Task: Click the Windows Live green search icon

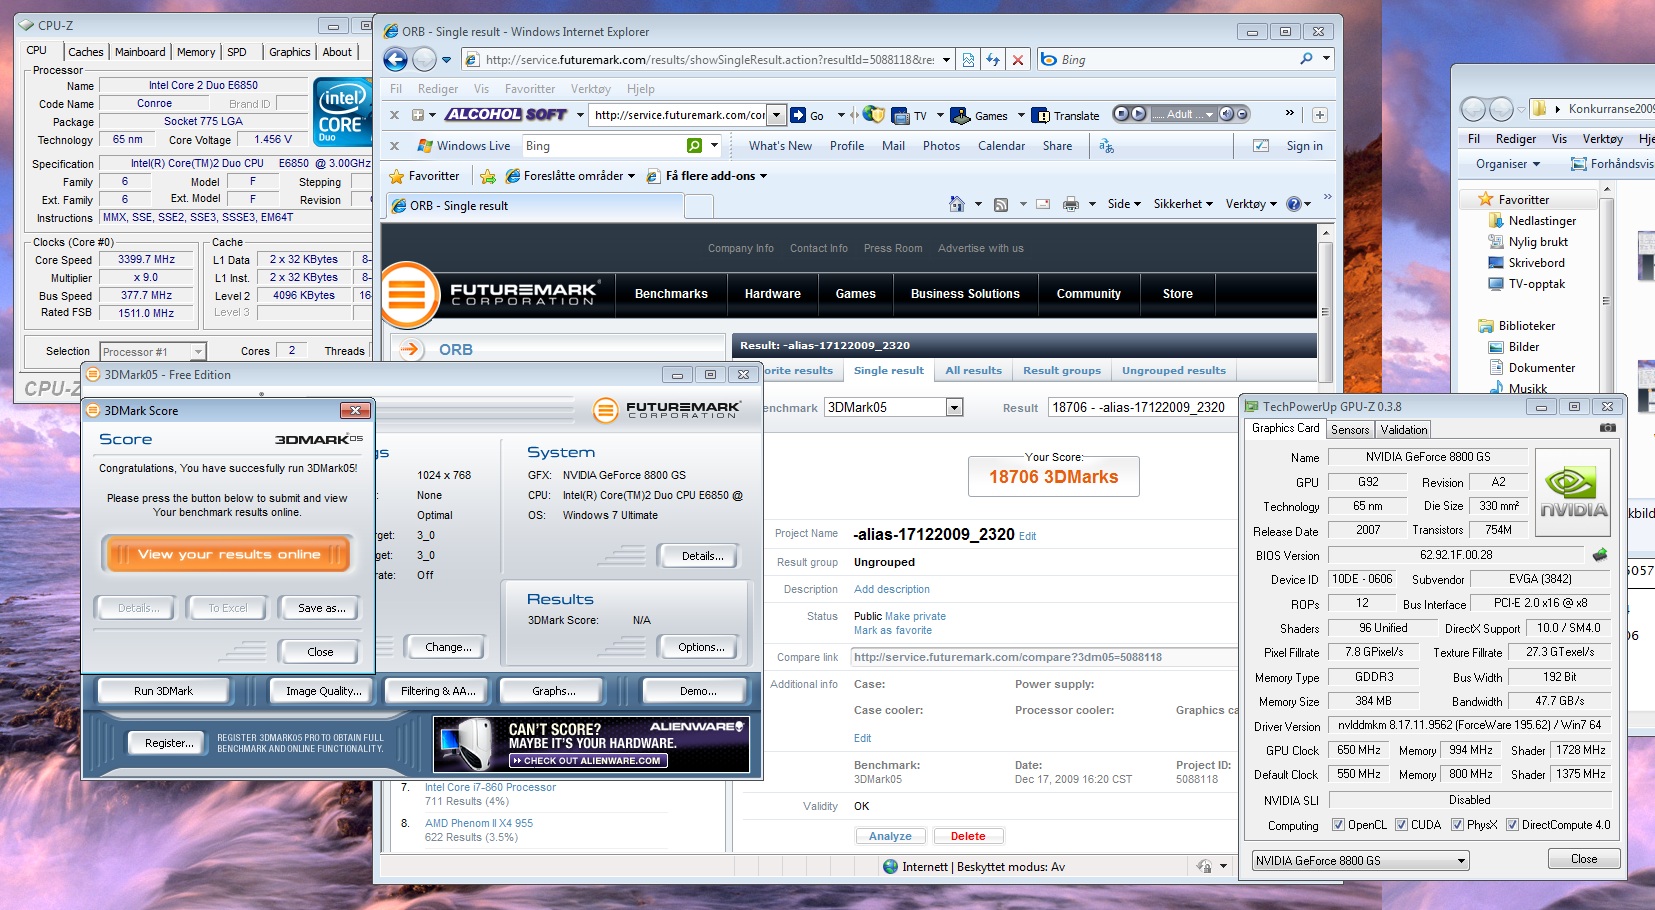Action: pyautogui.click(x=694, y=146)
